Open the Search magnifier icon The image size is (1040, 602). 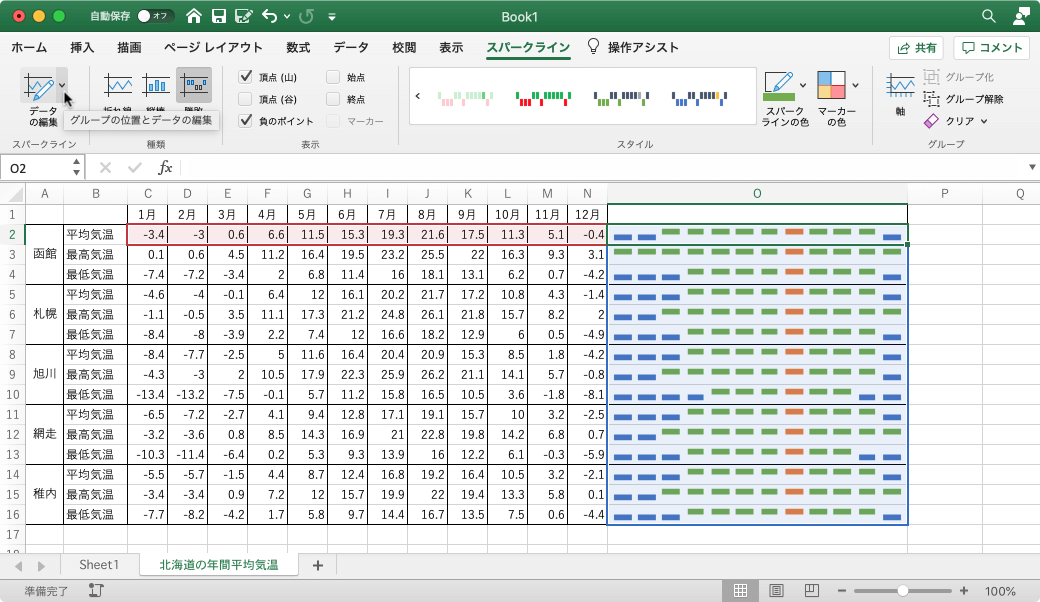pyautogui.click(x=988, y=16)
